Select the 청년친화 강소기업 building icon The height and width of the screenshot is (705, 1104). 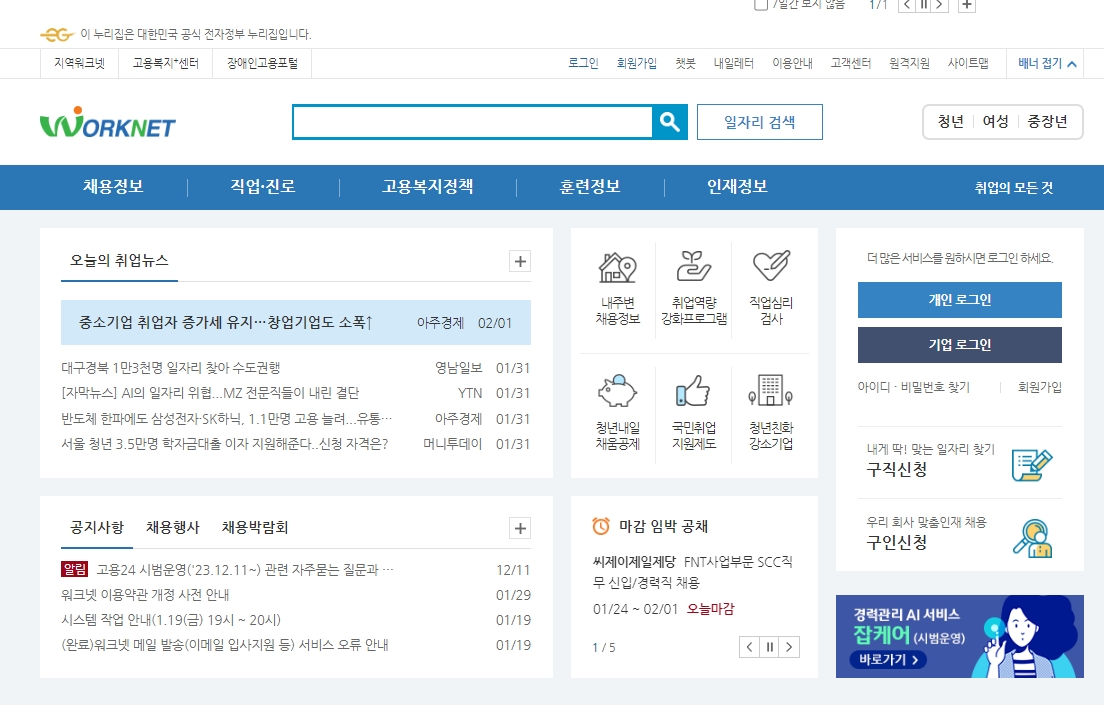point(769,392)
